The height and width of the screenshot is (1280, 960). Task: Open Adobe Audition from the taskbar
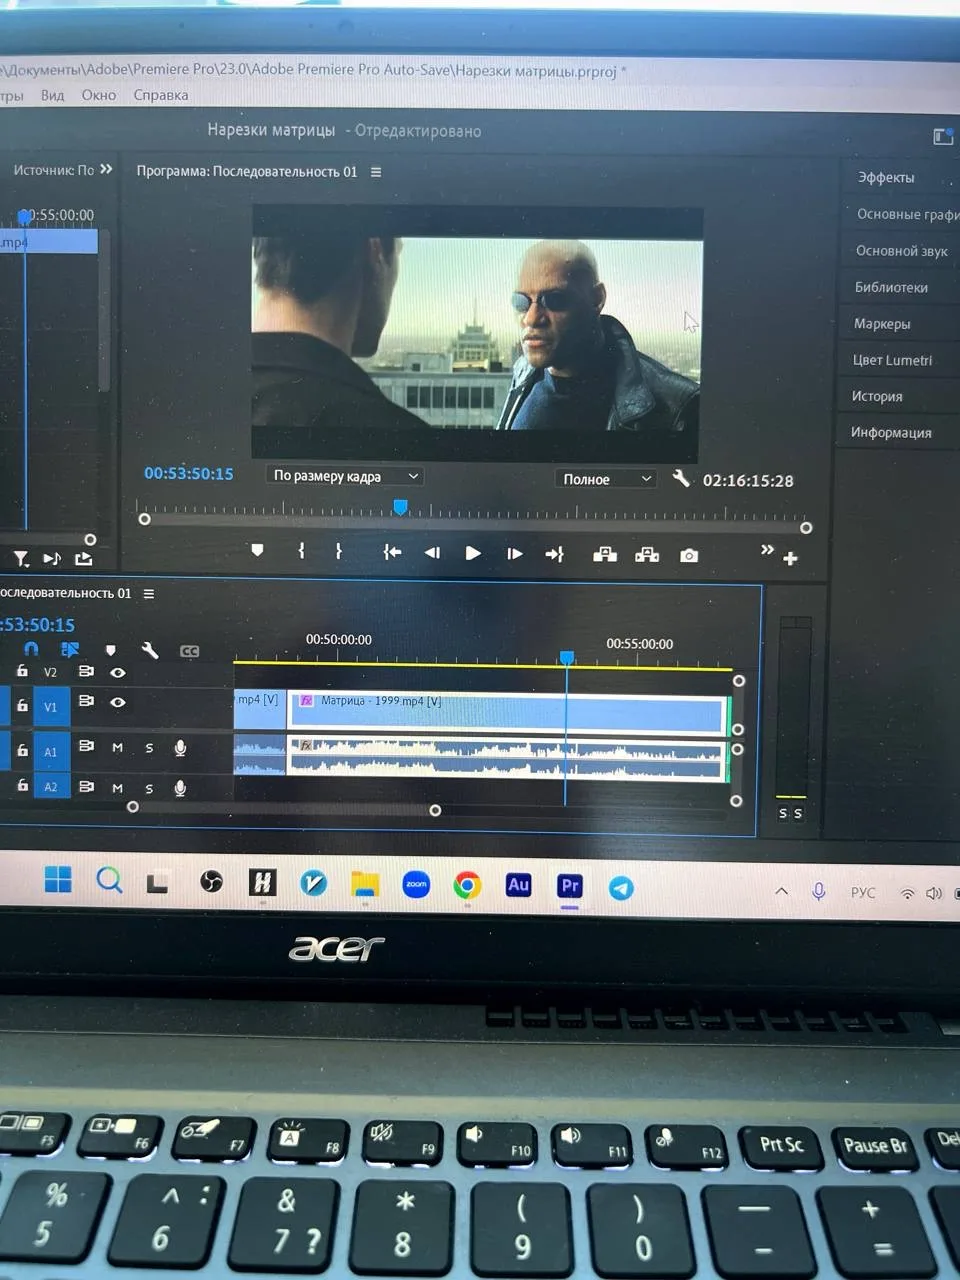[x=518, y=885]
